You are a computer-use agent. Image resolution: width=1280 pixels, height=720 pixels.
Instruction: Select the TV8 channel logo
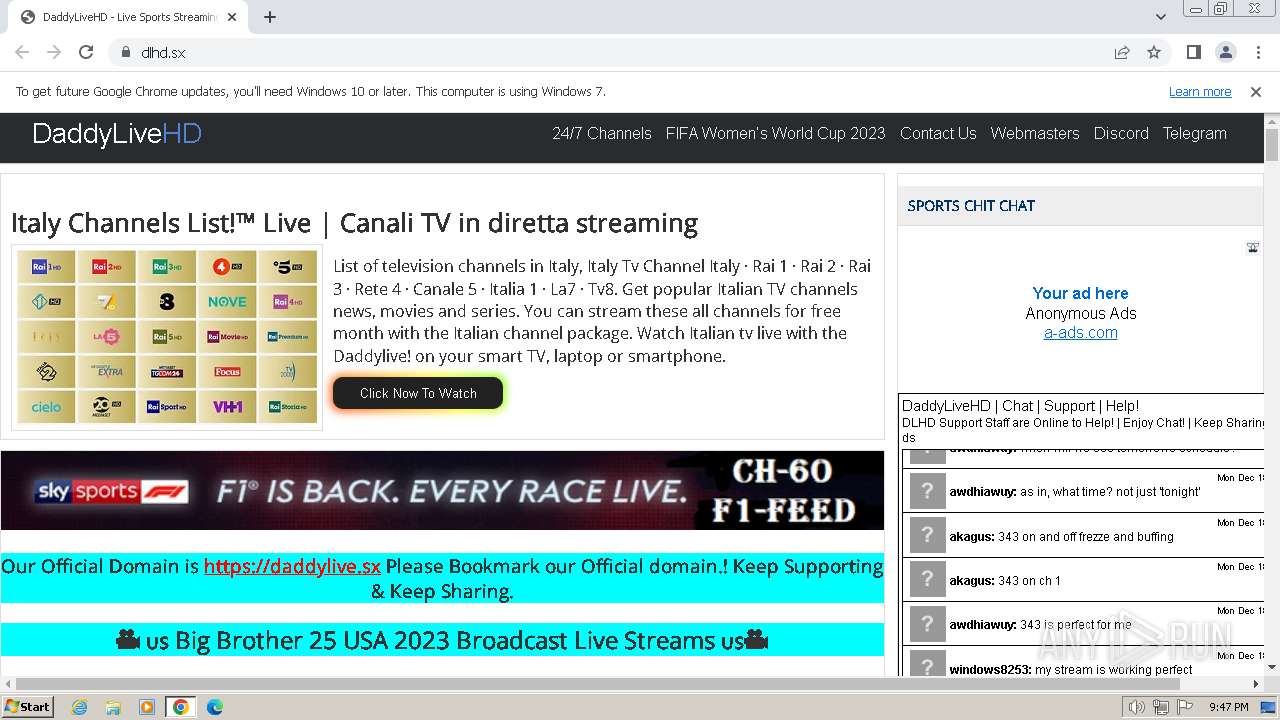pos(167,302)
